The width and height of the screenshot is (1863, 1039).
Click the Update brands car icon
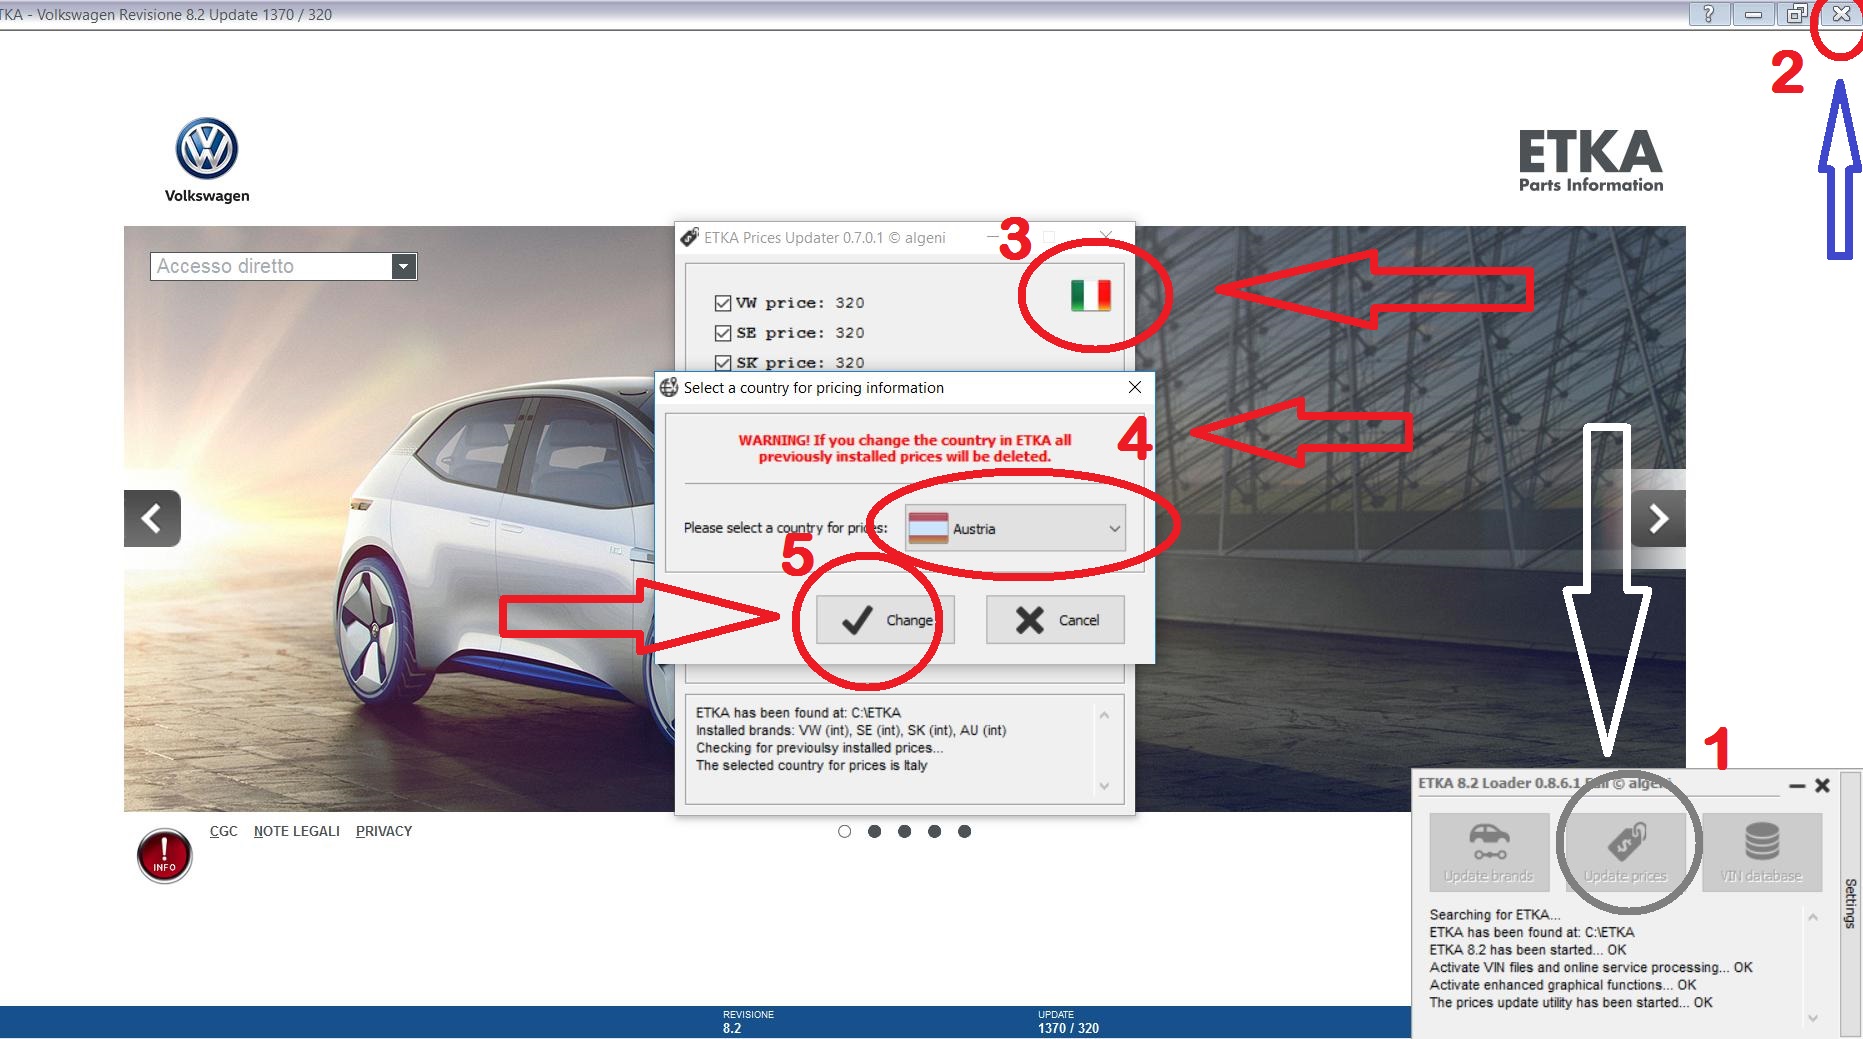pos(1489,852)
